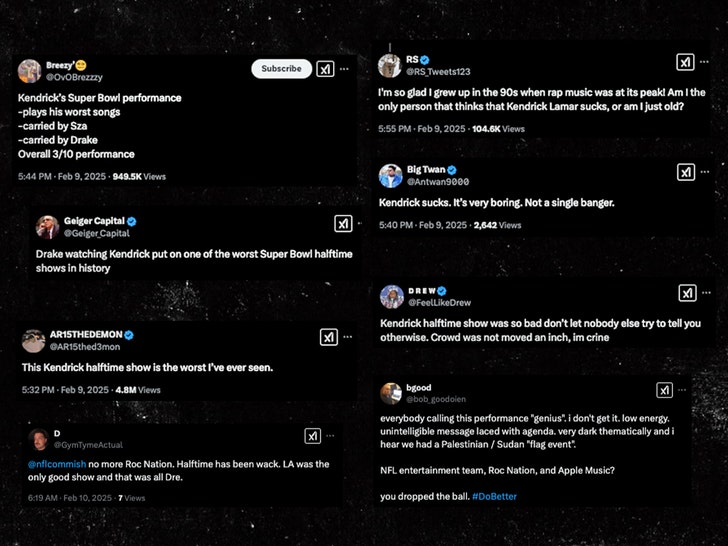Click the Grok icon on bgood's tweet

(x=665, y=390)
